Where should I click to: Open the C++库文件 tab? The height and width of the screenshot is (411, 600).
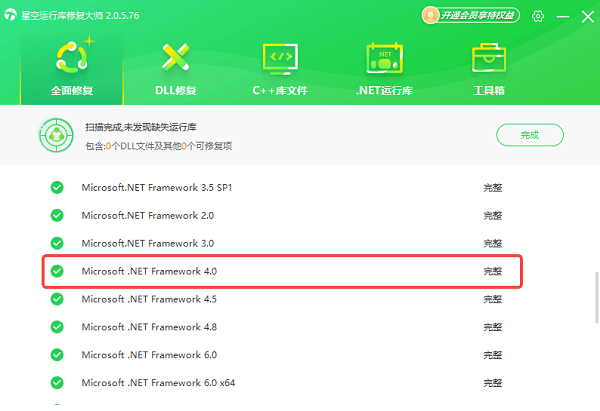pyautogui.click(x=280, y=70)
